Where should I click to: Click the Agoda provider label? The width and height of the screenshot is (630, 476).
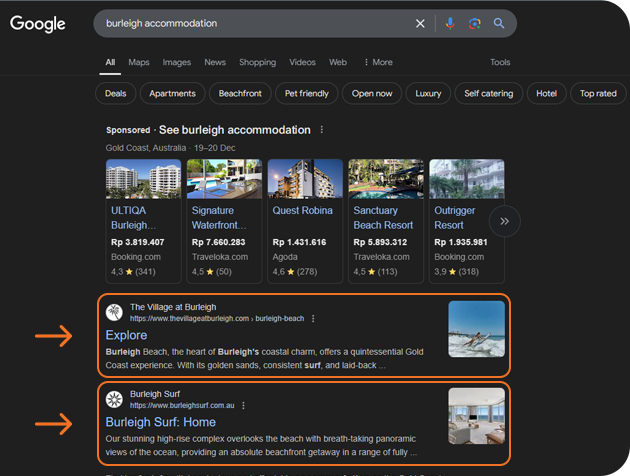tap(285, 257)
